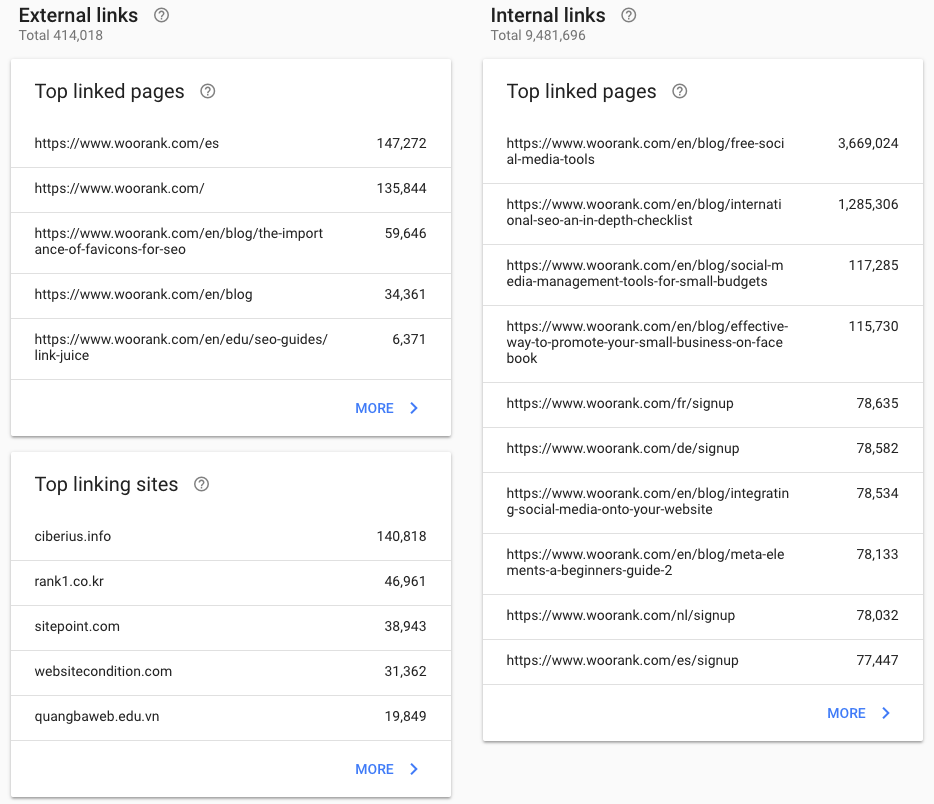Image resolution: width=934 pixels, height=804 pixels.
Task: Click the help icon beside Top linking sites
Action: coord(201,484)
